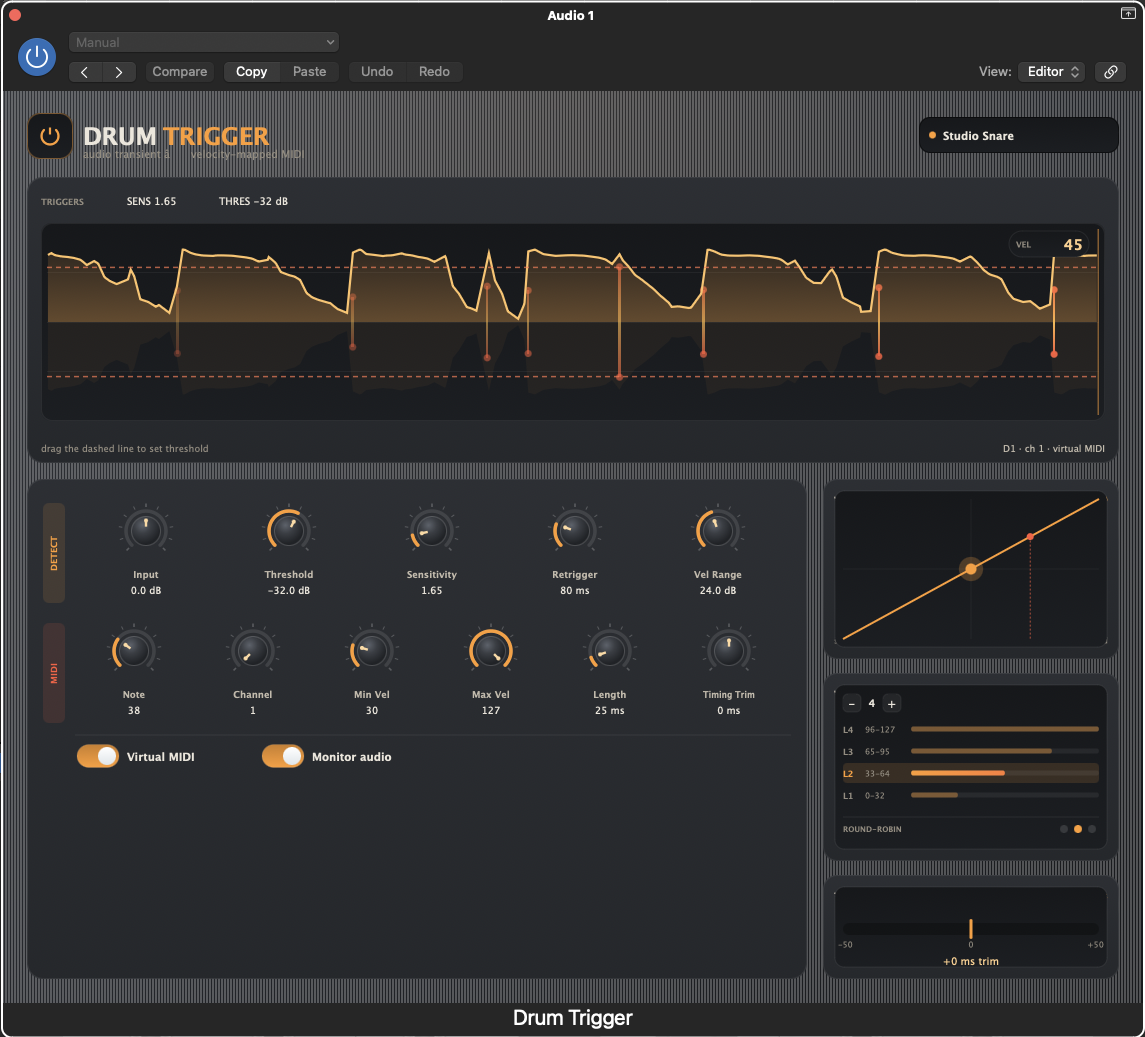Screen dimensions: 1145x1037
Task: Click the Timing Trim knob
Action: point(729,650)
